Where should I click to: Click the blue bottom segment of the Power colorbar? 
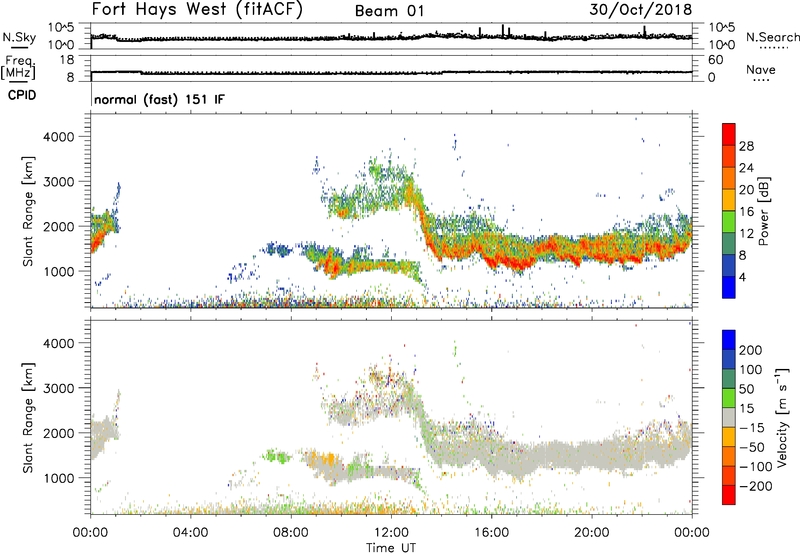[729, 287]
